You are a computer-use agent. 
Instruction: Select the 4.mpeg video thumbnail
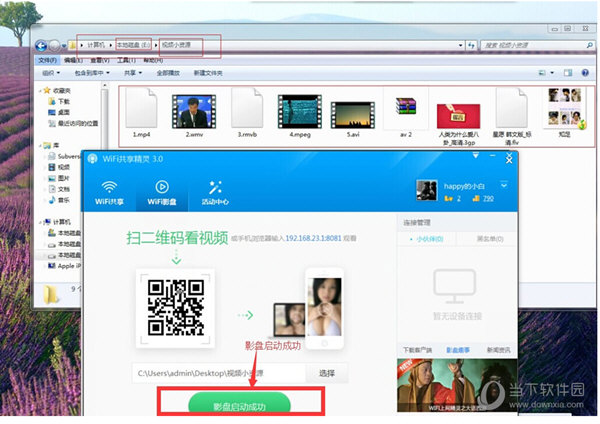pos(300,111)
